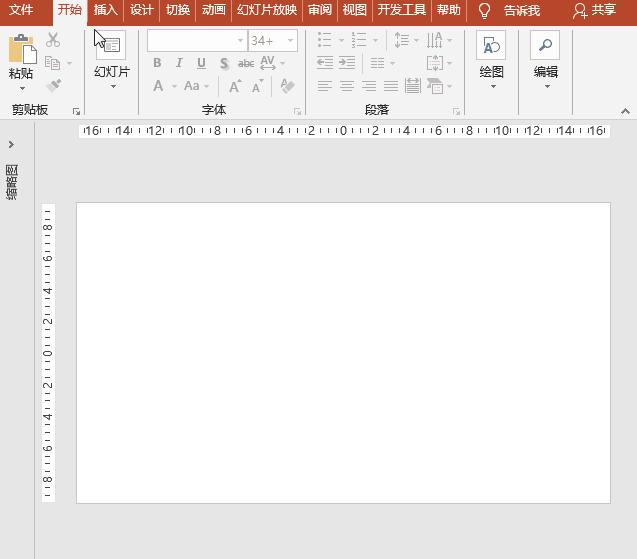Screen dimensions: 637x559
Task: Click the Cut scissors icon
Action: pyautogui.click(x=53, y=40)
